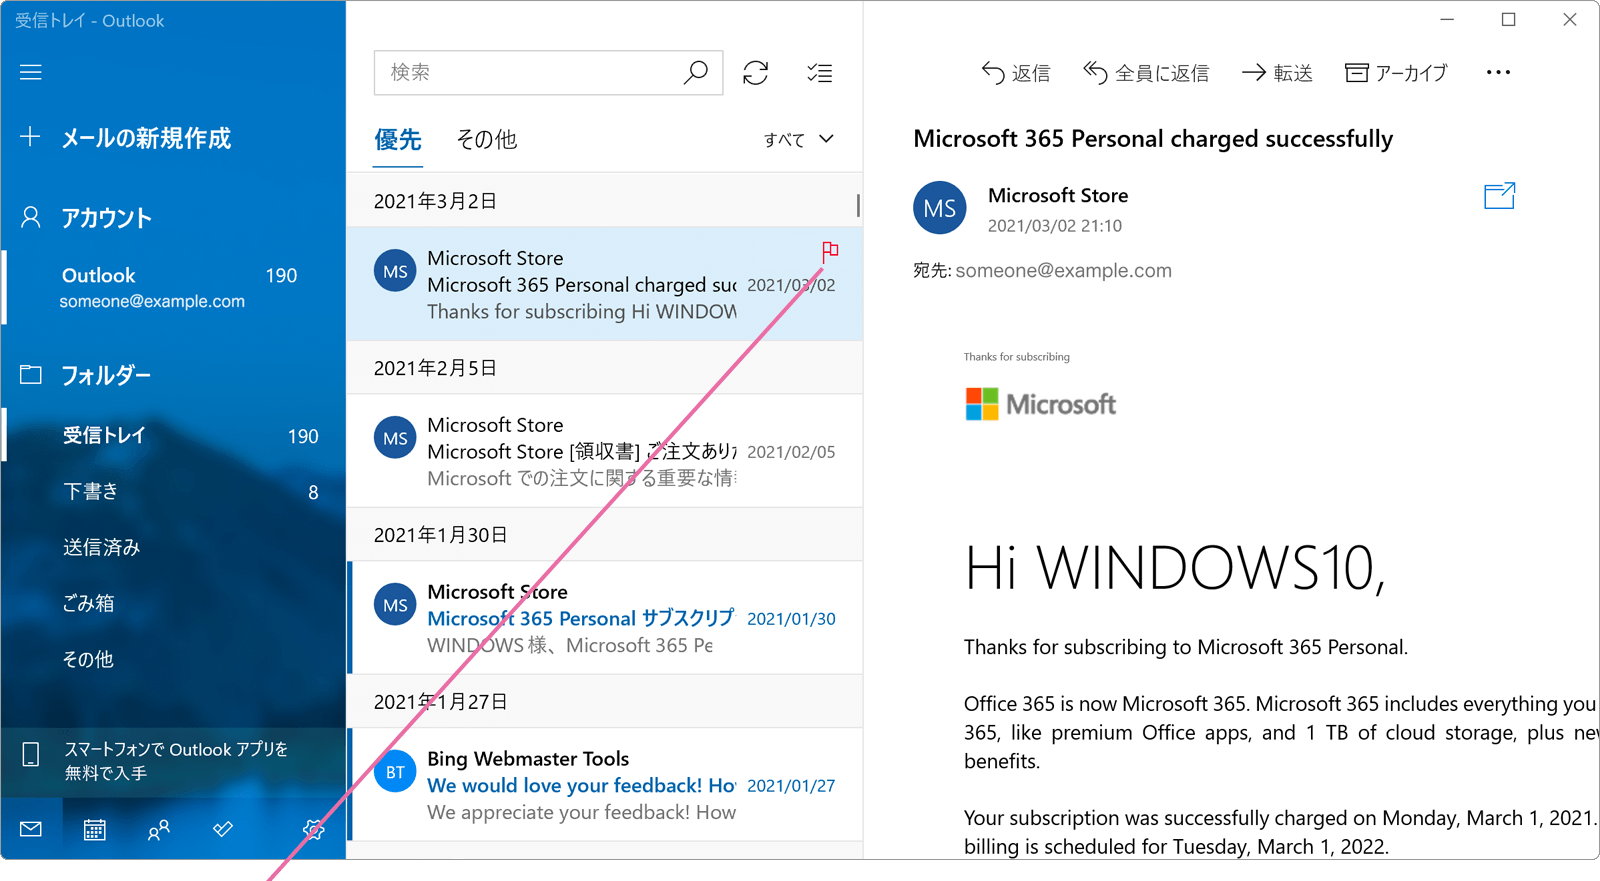The image size is (1600, 881).
Task: Maximize the Outlook window
Action: tap(1508, 20)
